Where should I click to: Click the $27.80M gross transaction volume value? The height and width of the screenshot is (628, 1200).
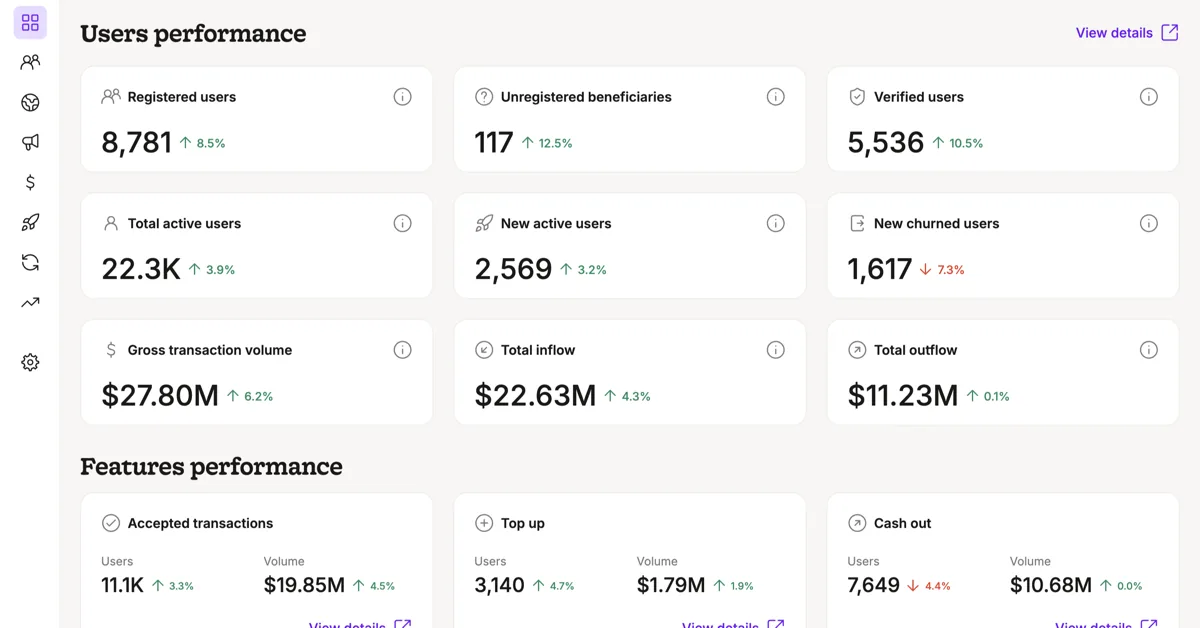160,396
